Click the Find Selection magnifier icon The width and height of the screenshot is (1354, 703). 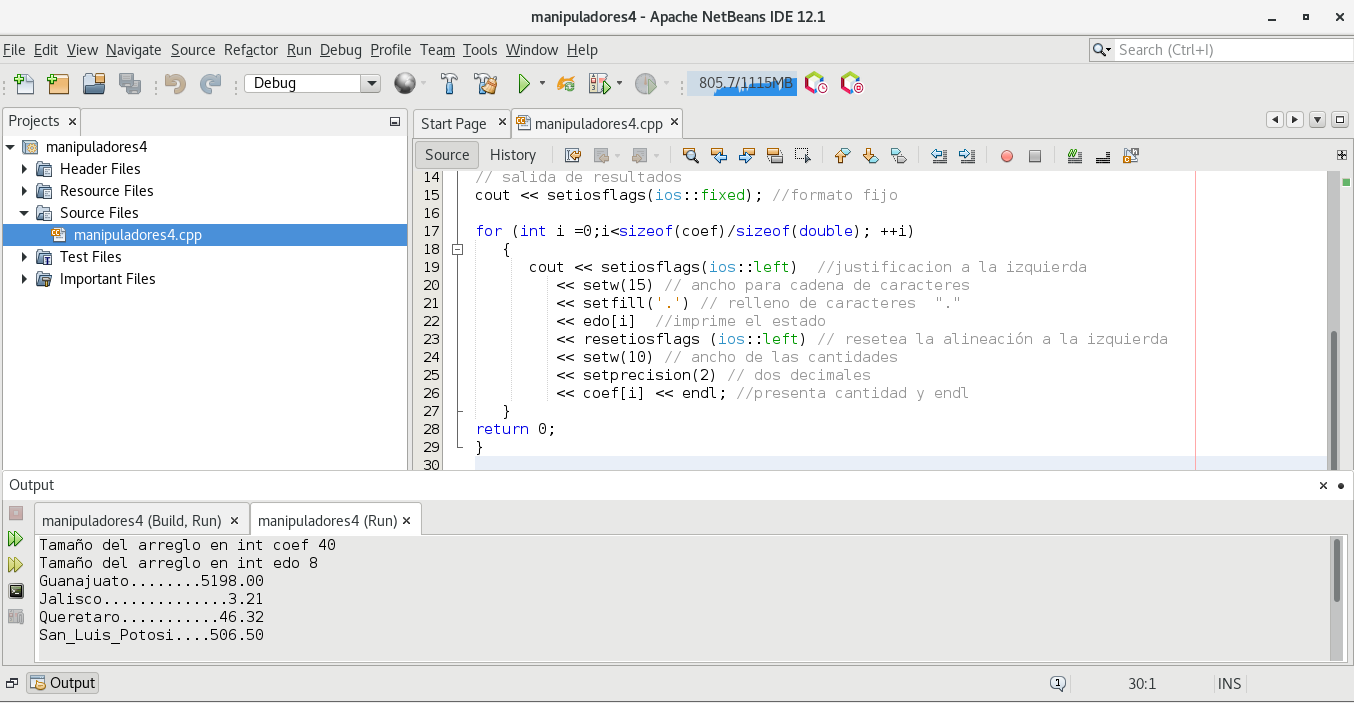pyautogui.click(x=690, y=156)
